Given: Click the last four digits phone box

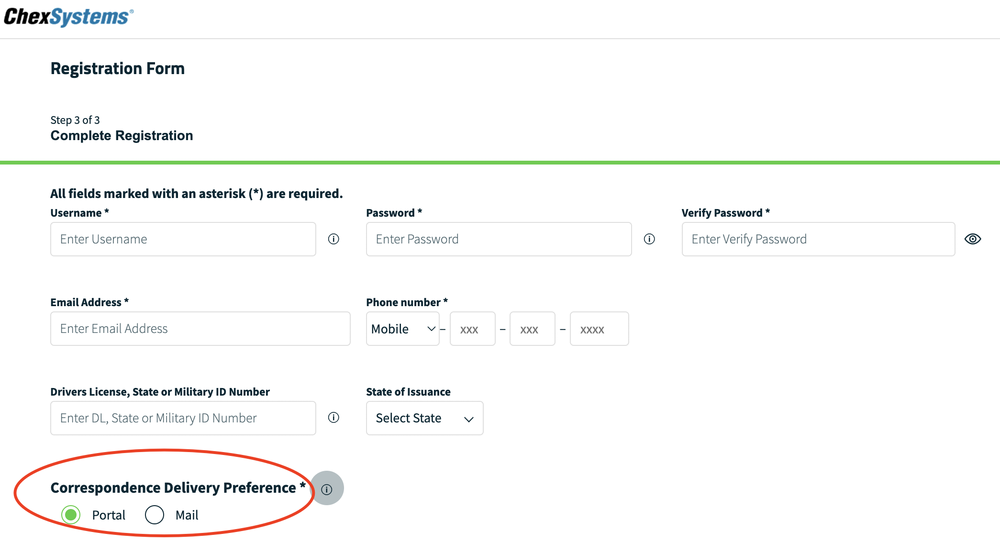Looking at the screenshot, I should 599,329.
